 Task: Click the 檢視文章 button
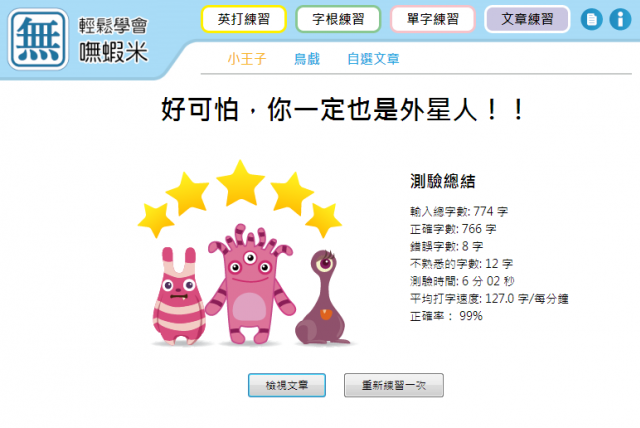coord(287,385)
